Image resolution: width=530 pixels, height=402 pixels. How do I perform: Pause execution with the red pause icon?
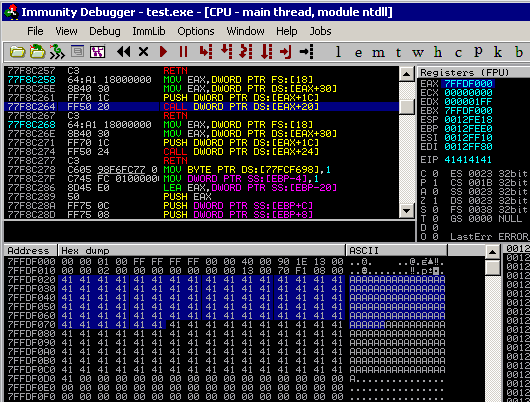click(183, 52)
